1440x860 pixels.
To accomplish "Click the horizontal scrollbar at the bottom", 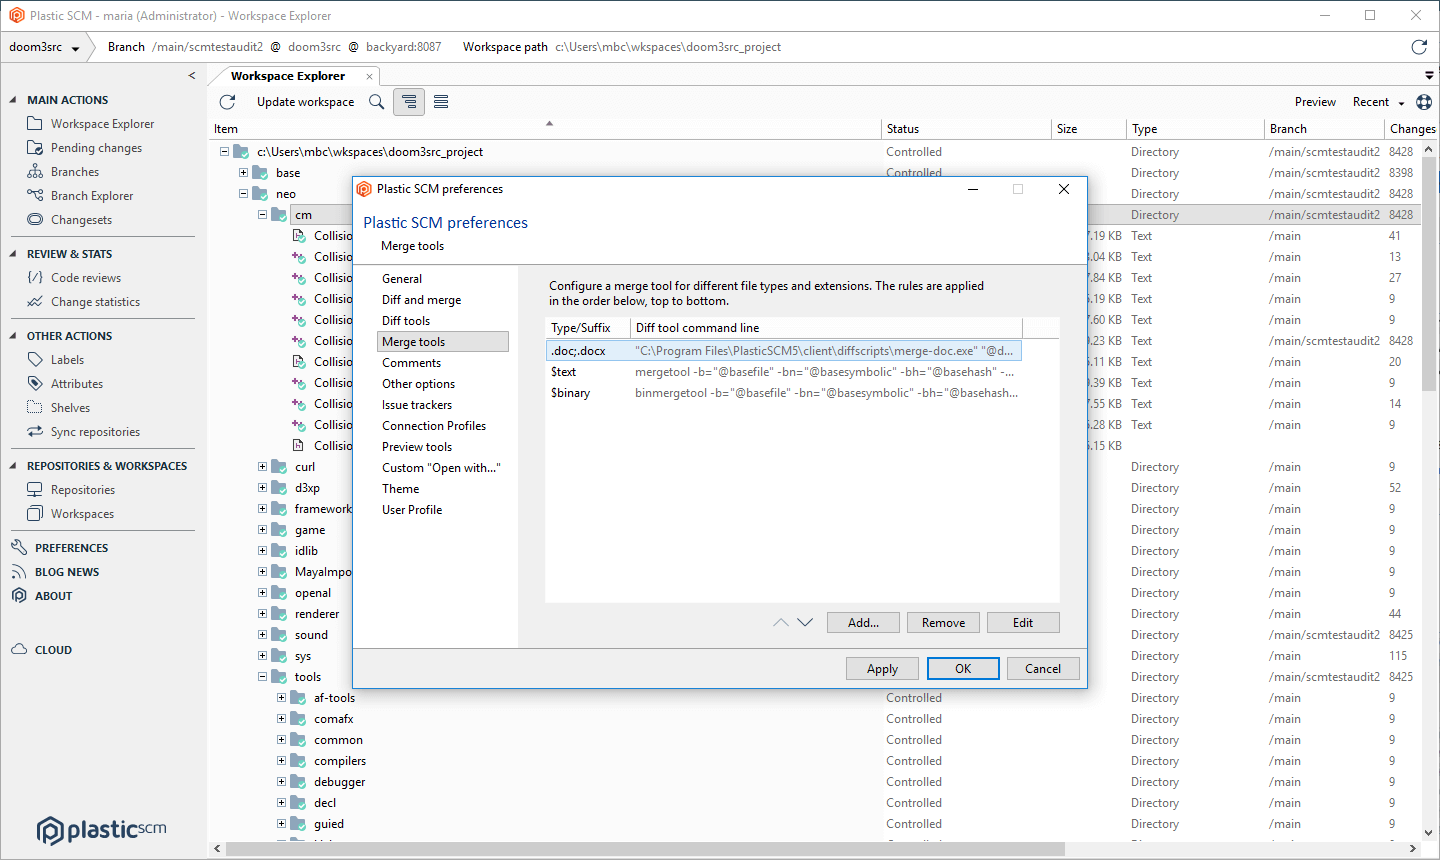I will [x=645, y=849].
